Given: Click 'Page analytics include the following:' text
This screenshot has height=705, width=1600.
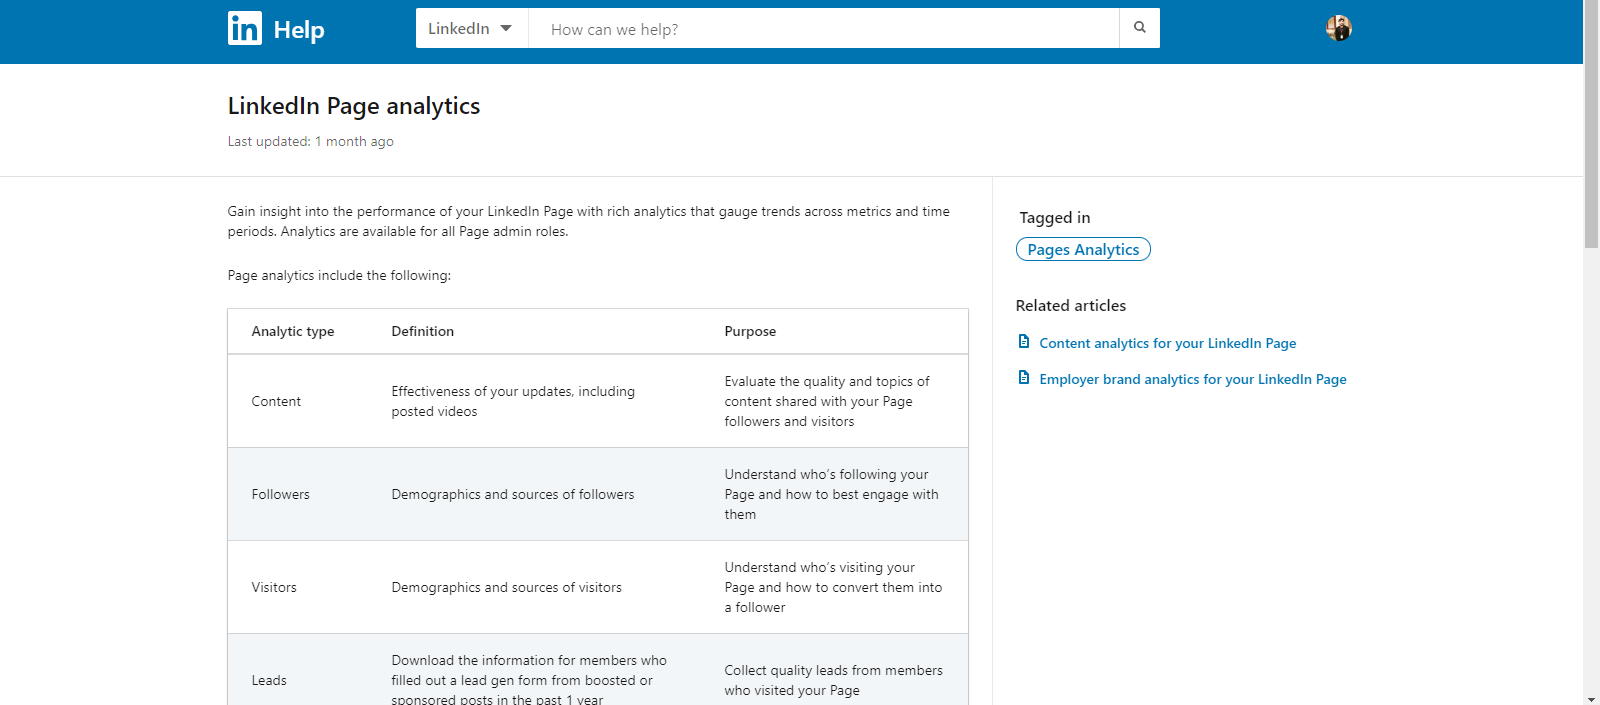Looking at the screenshot, I should (339, 275).
